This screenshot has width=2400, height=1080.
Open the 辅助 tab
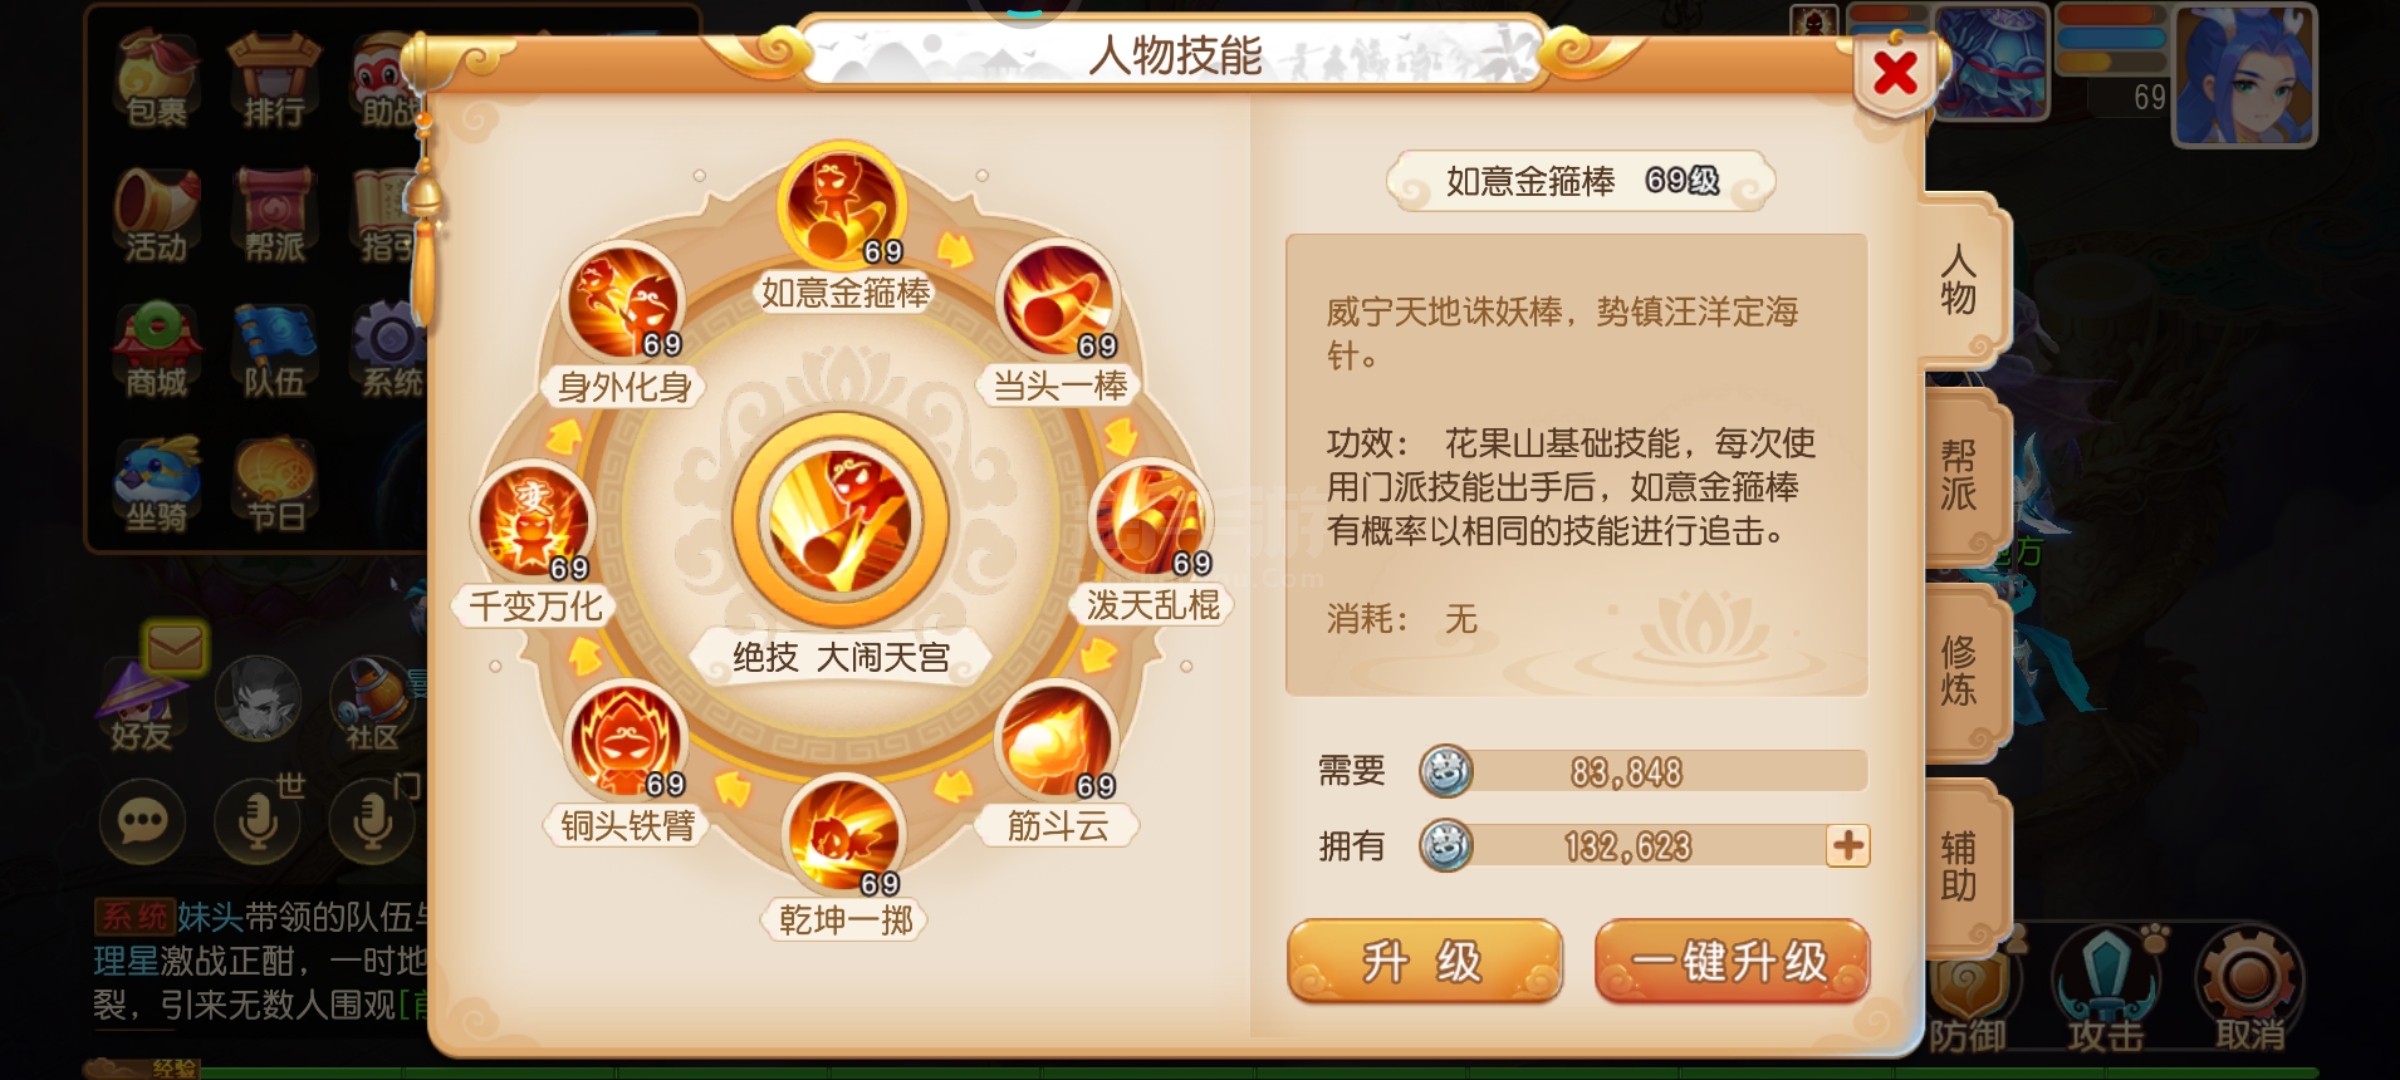(1960, 866)
